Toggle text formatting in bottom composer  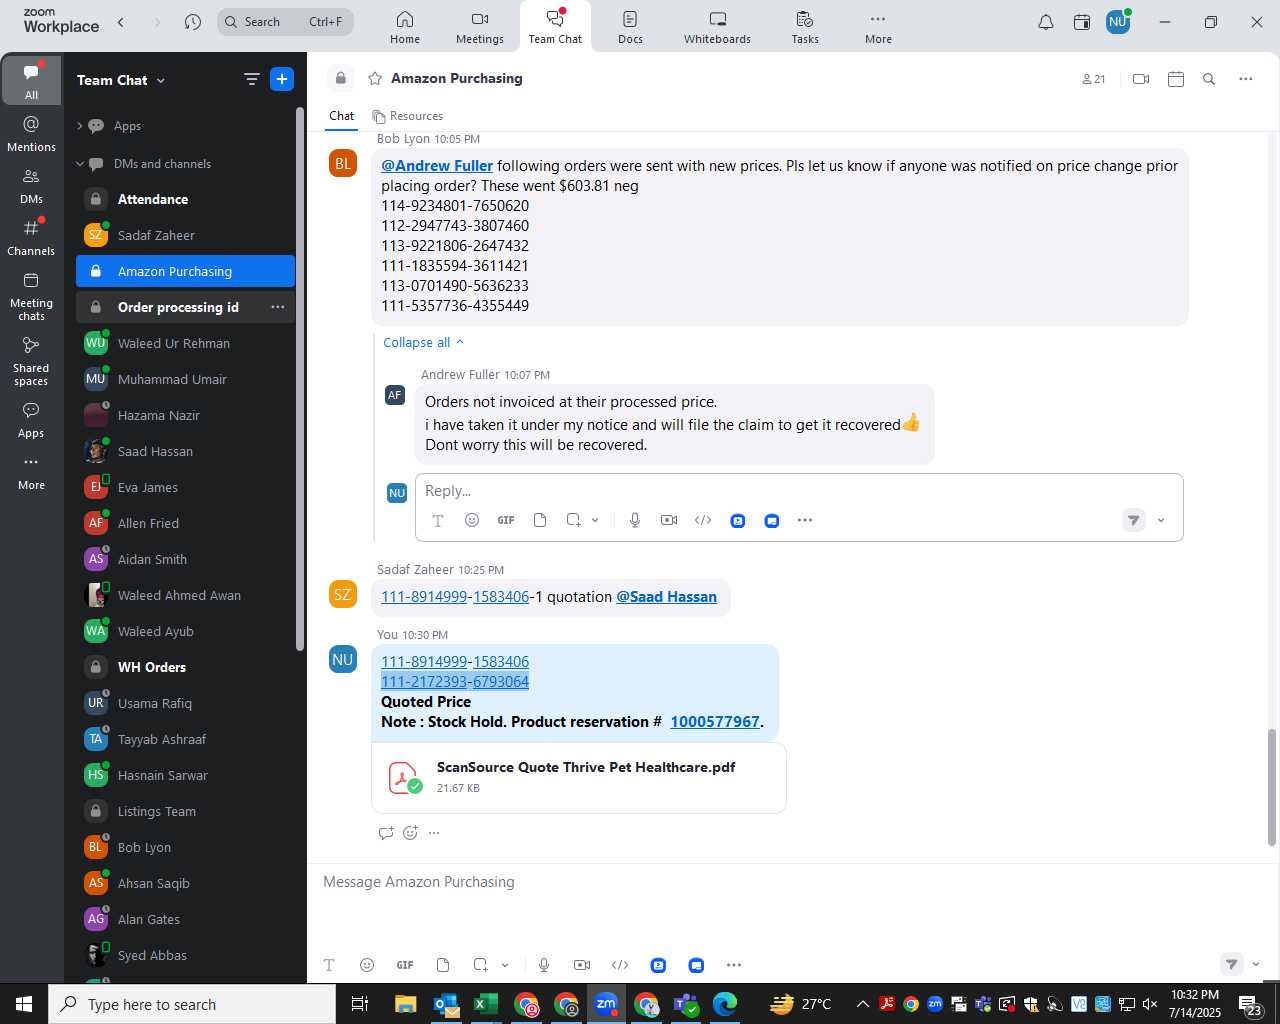(x=329, y=965)
